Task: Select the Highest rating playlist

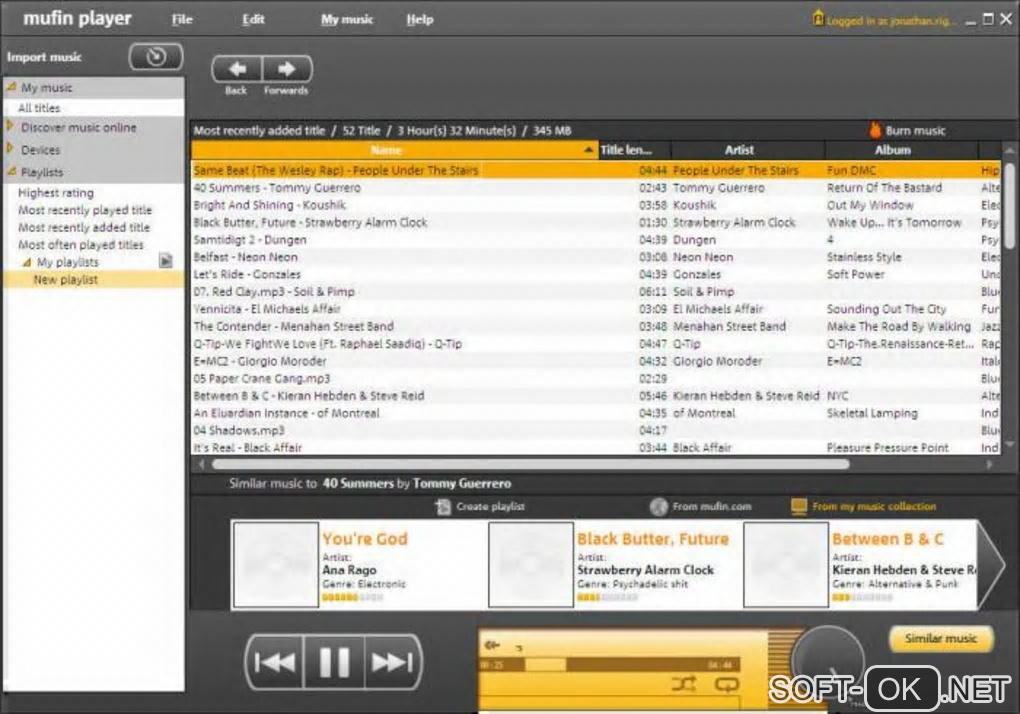Action: coord(56,193)
